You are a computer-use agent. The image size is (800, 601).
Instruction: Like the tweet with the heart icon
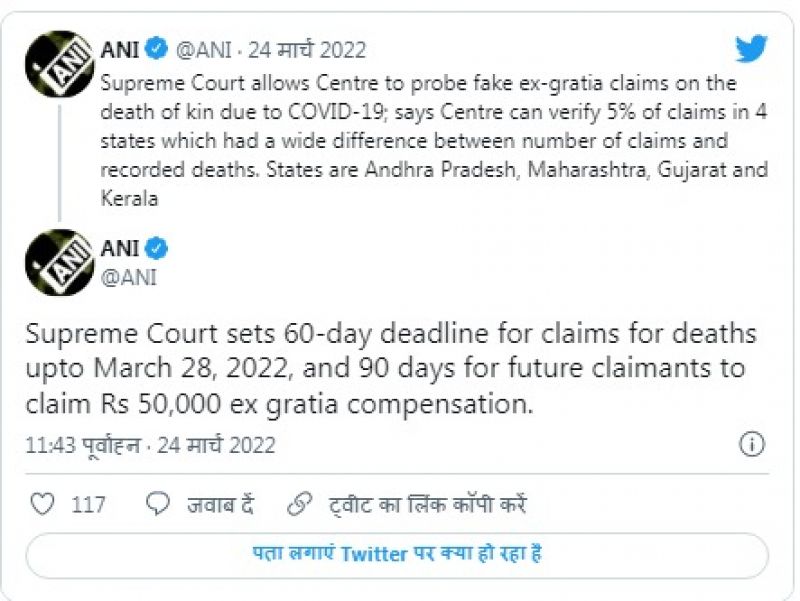click(42, 504)
